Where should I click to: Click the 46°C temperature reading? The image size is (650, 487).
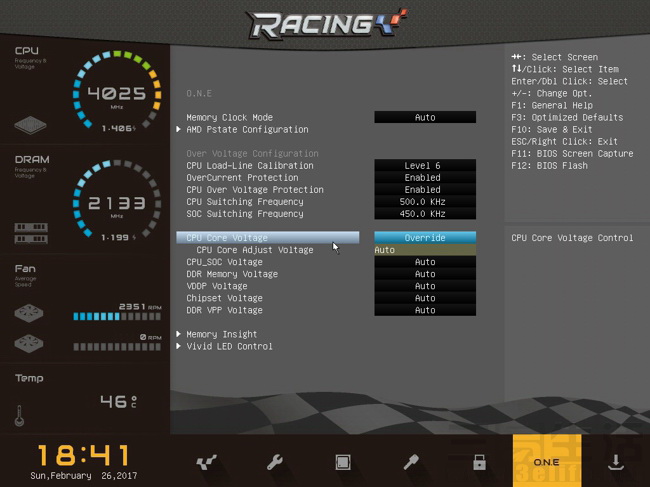click(118, 401)
